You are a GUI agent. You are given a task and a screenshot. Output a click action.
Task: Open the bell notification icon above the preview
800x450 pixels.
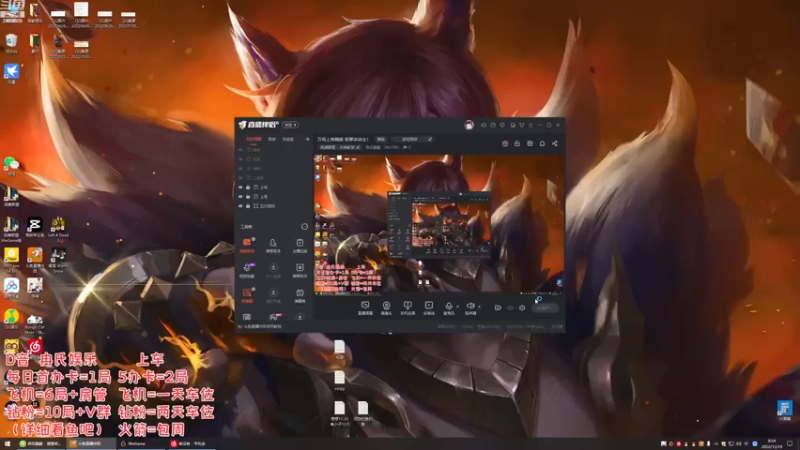point(542,143)
